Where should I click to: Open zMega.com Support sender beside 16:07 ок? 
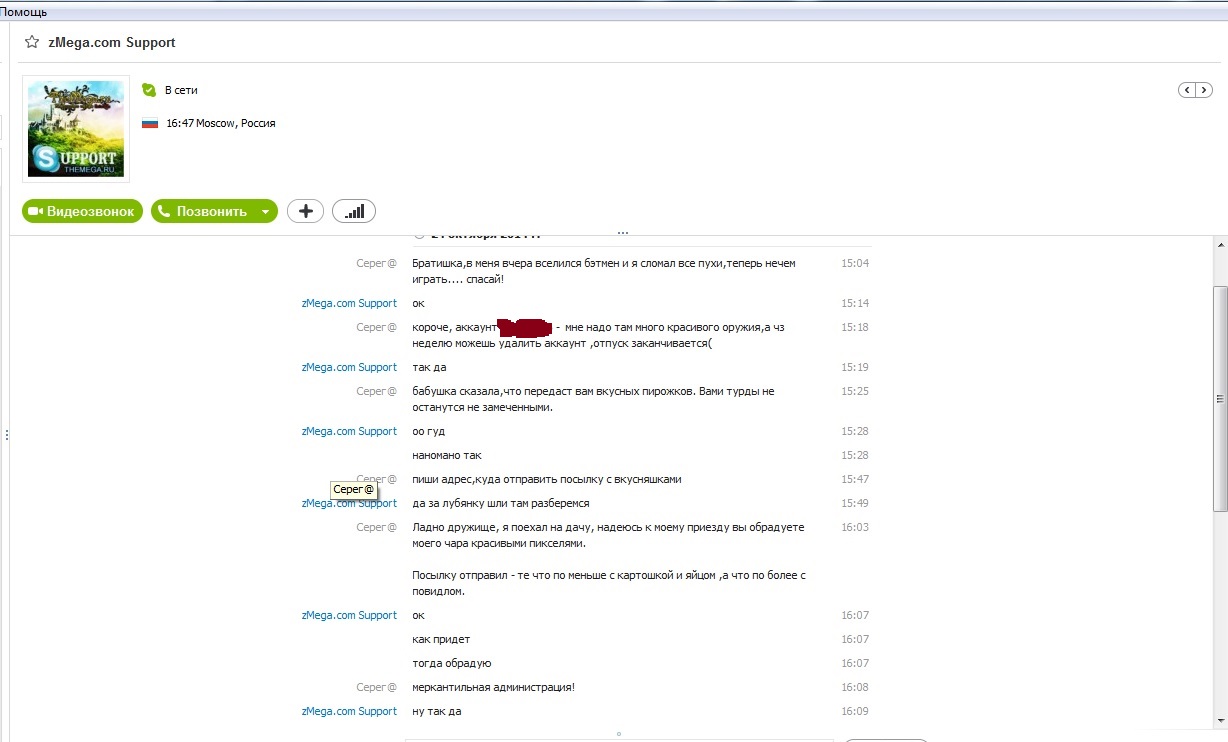349,615
